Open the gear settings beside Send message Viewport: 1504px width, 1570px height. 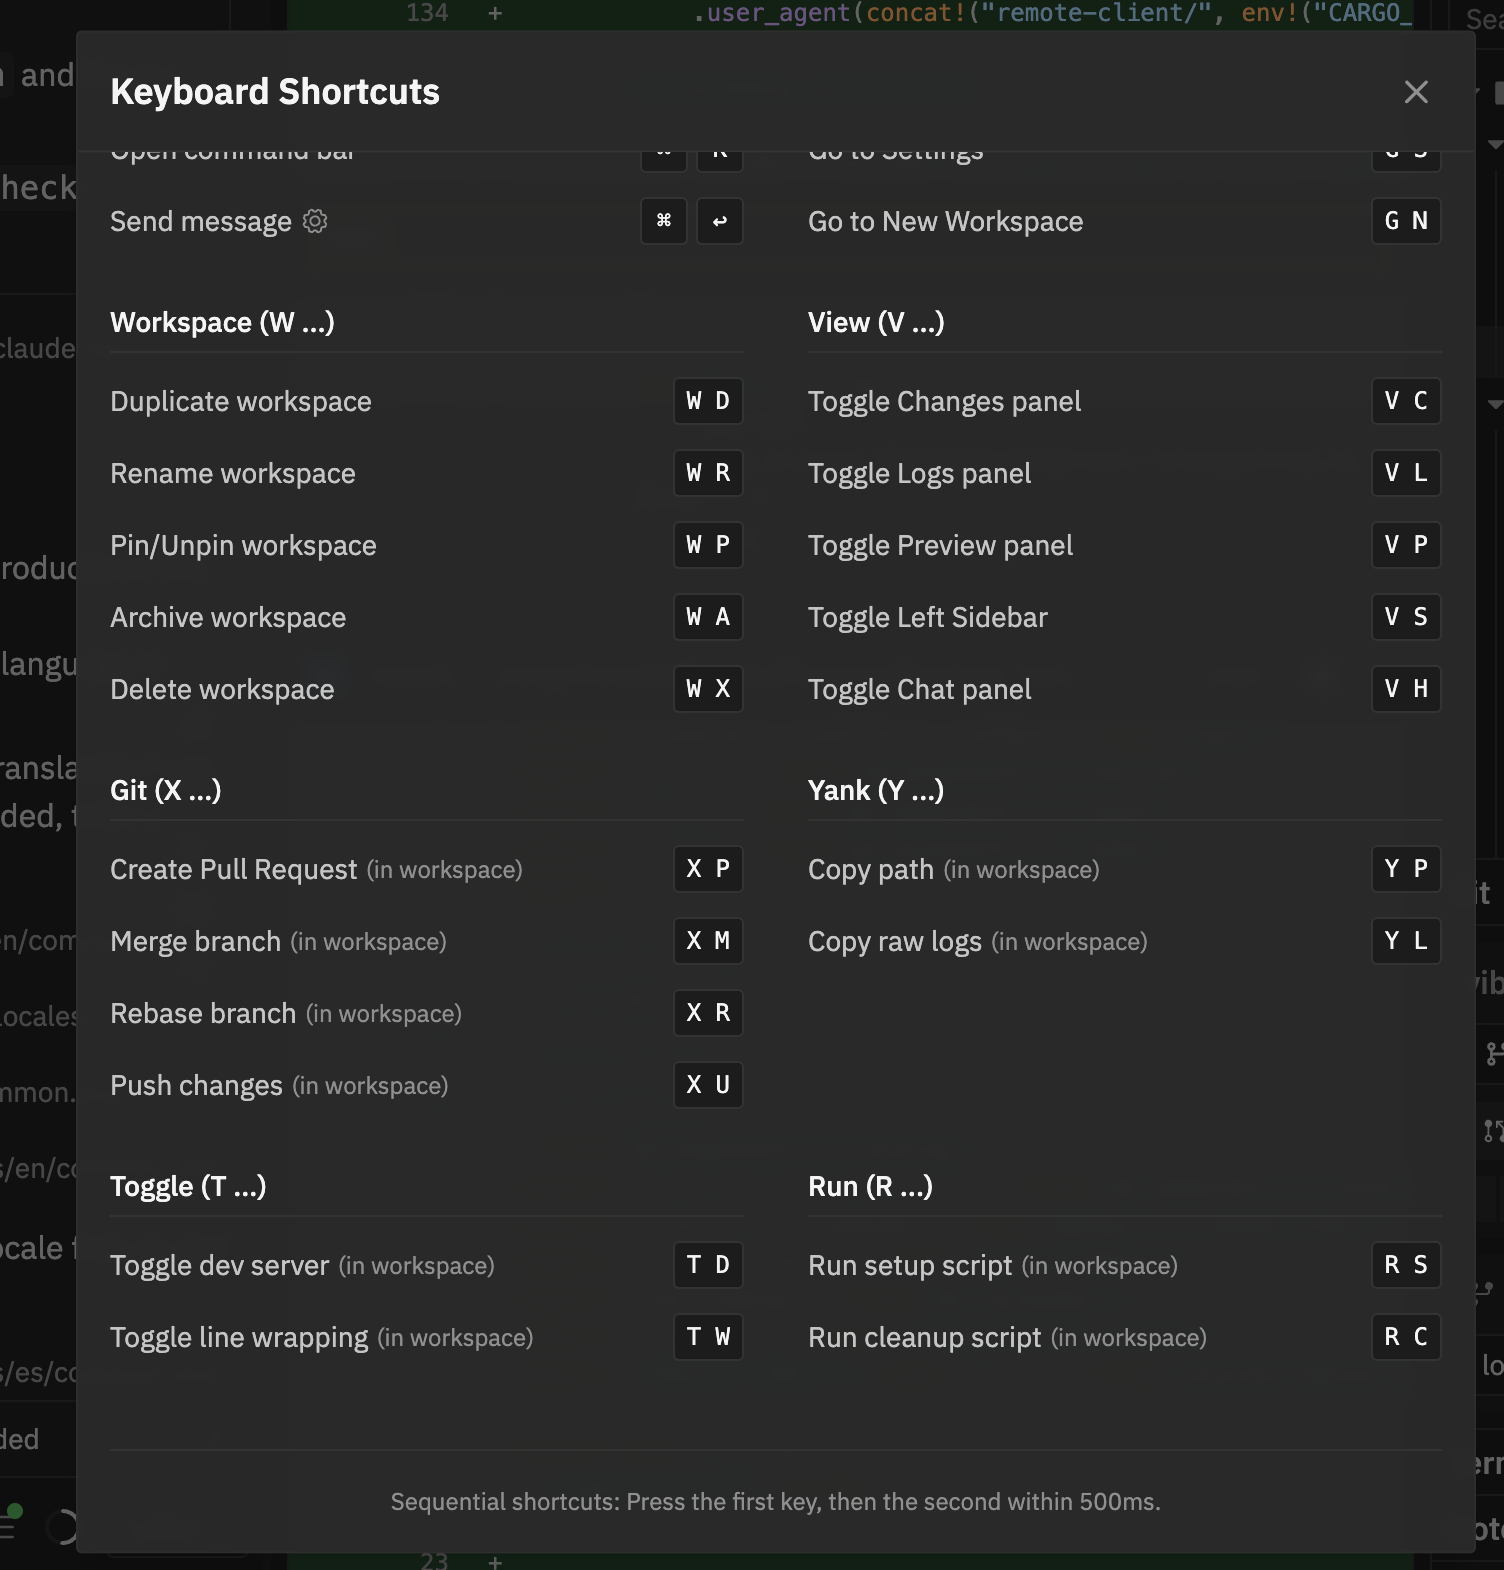(x=315, y=221)
